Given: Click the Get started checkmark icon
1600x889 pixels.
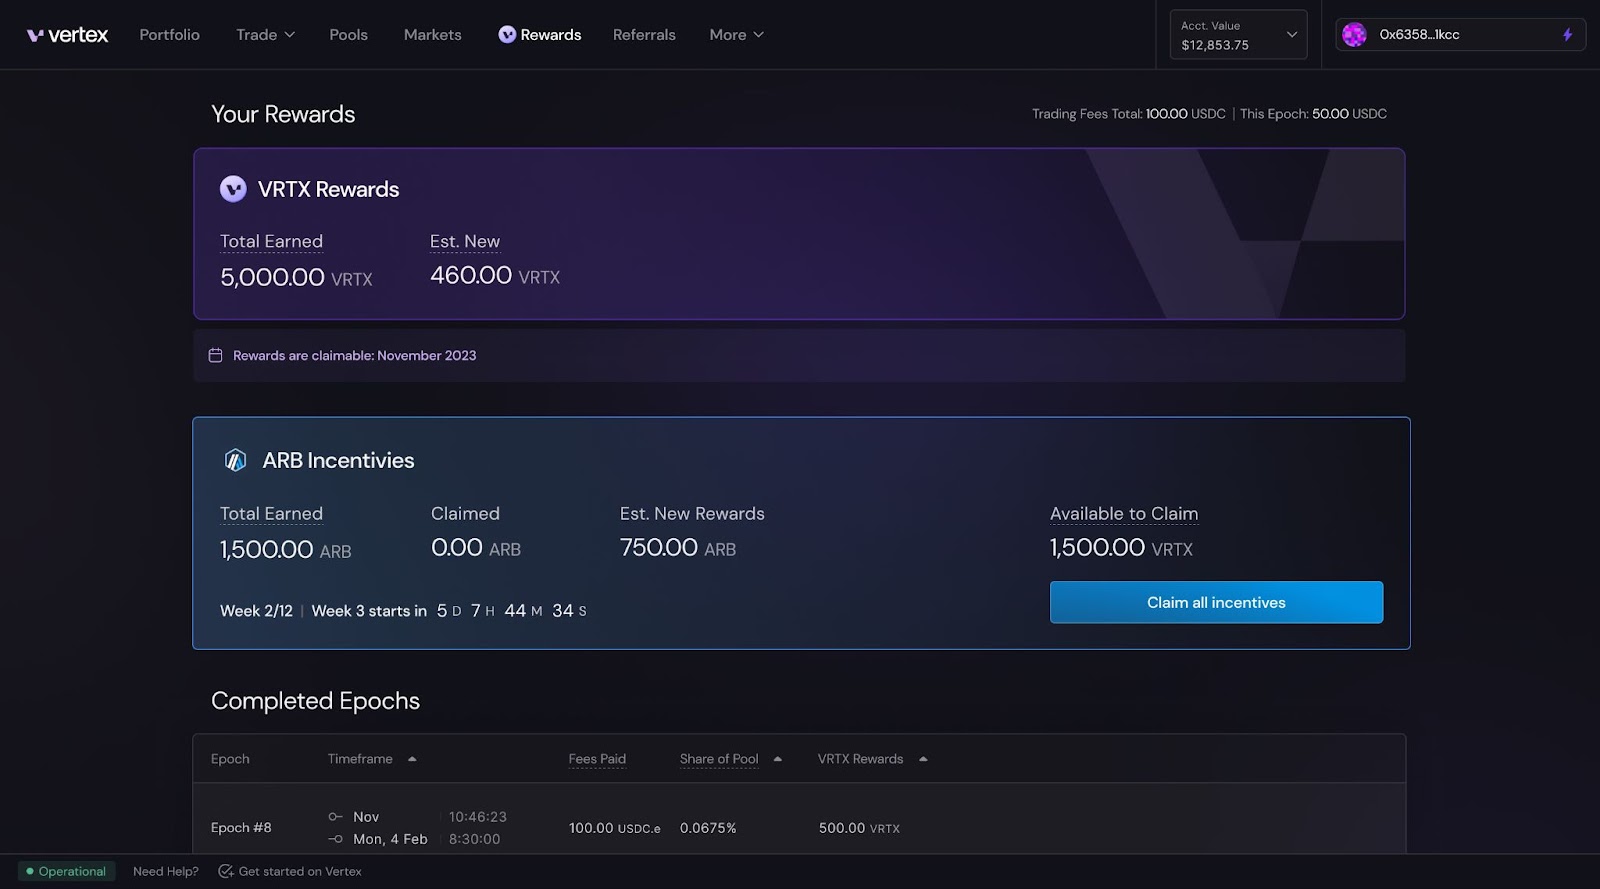Looking at the screenshot, I should tap(225, 872).
